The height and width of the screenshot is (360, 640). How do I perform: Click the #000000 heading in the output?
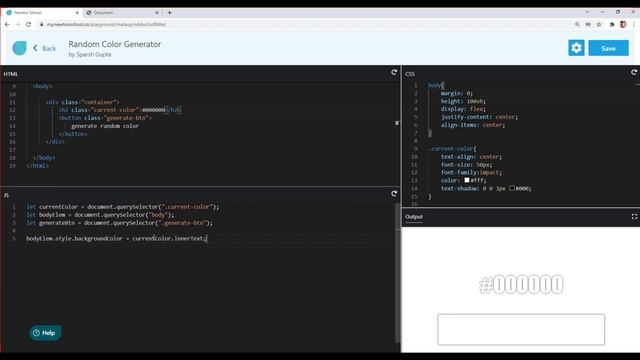point(521,284)
